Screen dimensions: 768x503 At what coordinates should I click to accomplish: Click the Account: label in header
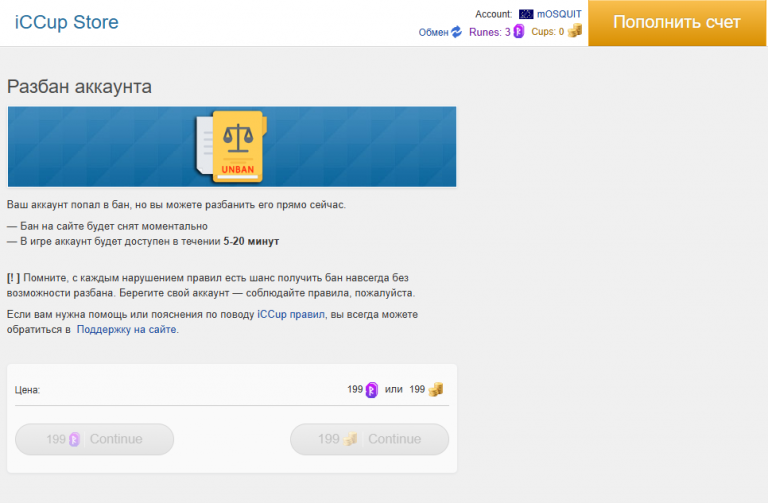tap(493, 14)
